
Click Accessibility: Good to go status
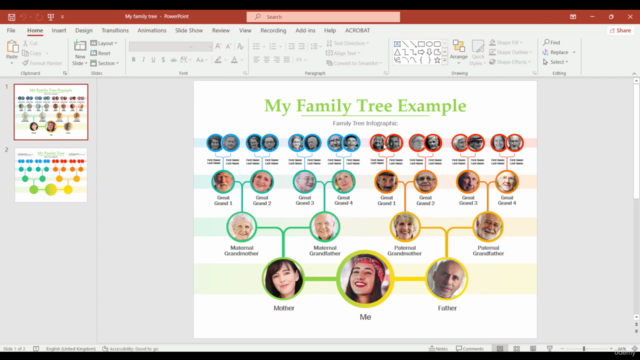point(130,349)
